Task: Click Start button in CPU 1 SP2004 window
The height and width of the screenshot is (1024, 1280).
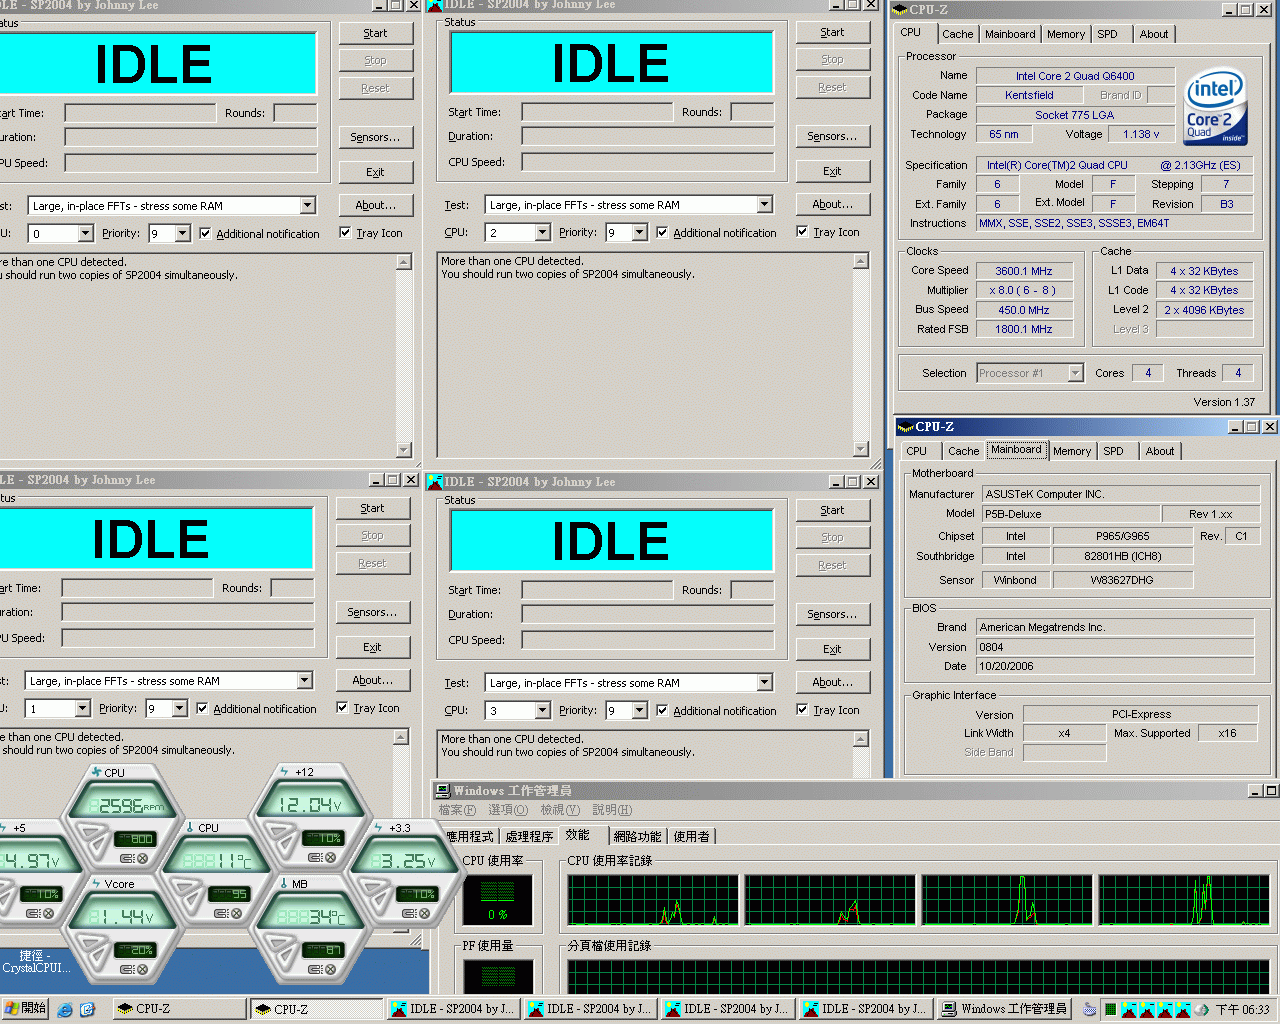Action: (372, 508)
